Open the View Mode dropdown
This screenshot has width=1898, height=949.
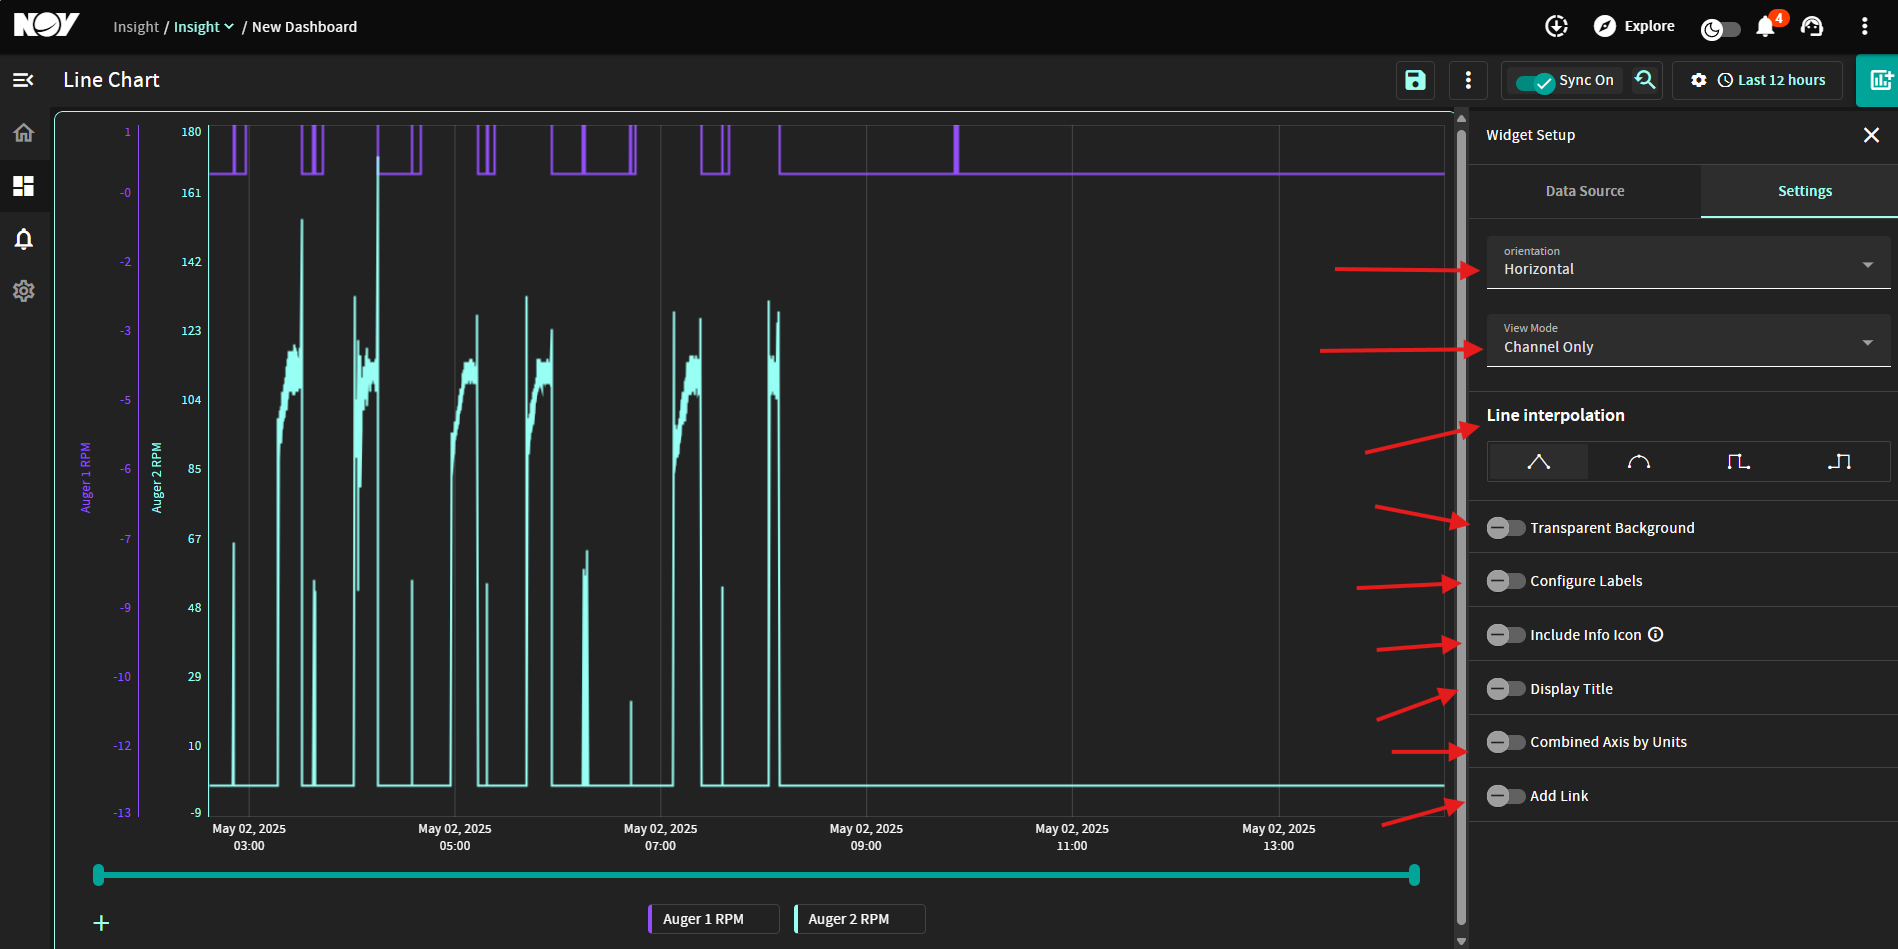pyautogui.click(x=1688, y=340)
